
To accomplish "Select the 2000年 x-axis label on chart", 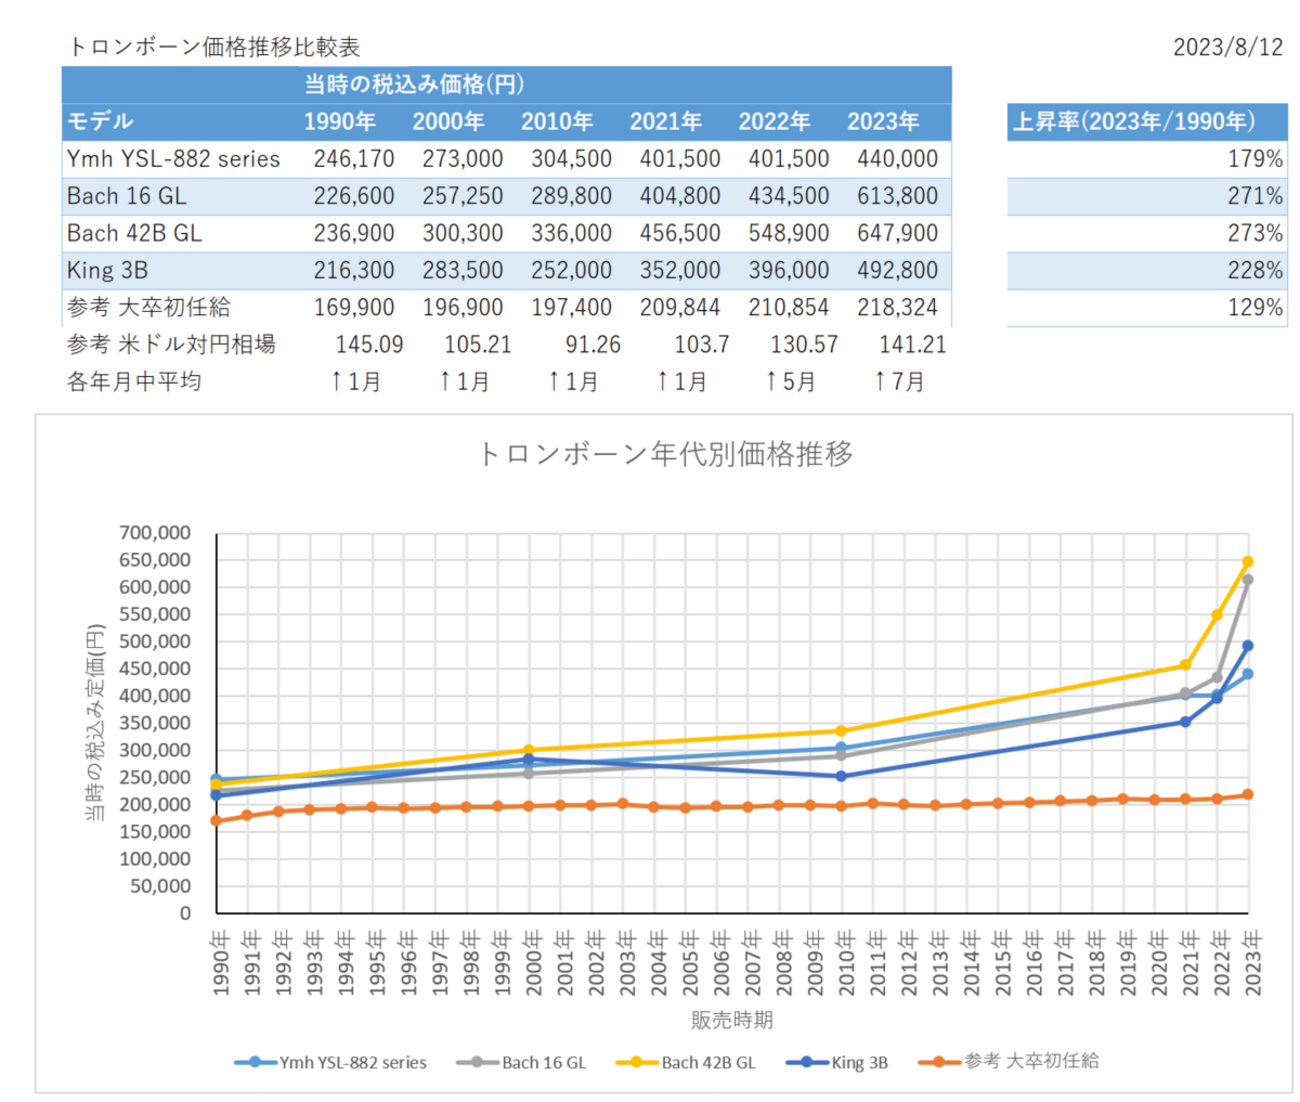I will [x=533, y=963].
